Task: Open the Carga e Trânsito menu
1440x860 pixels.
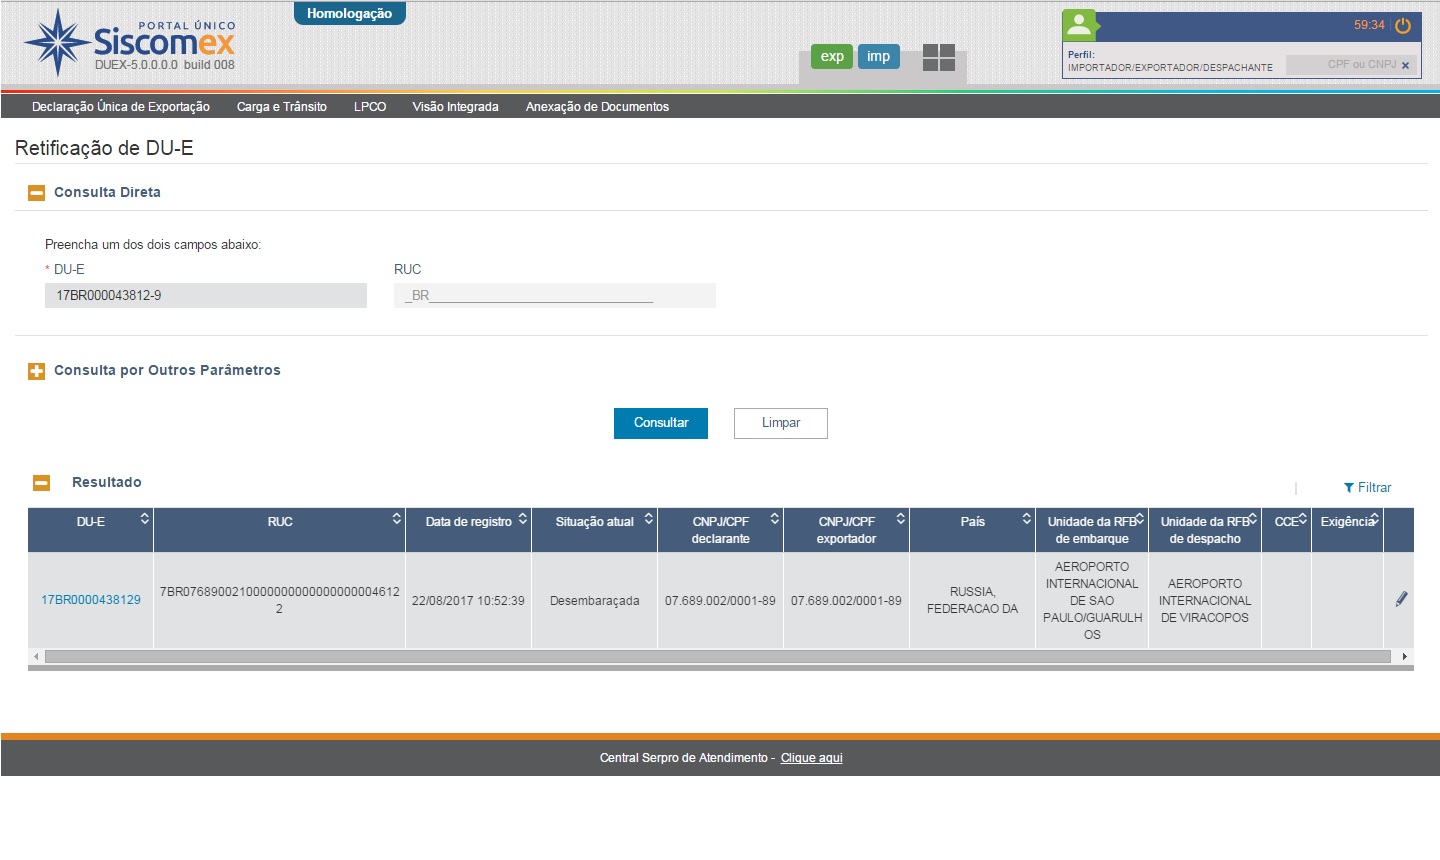Action: click(x=281, y=107)
